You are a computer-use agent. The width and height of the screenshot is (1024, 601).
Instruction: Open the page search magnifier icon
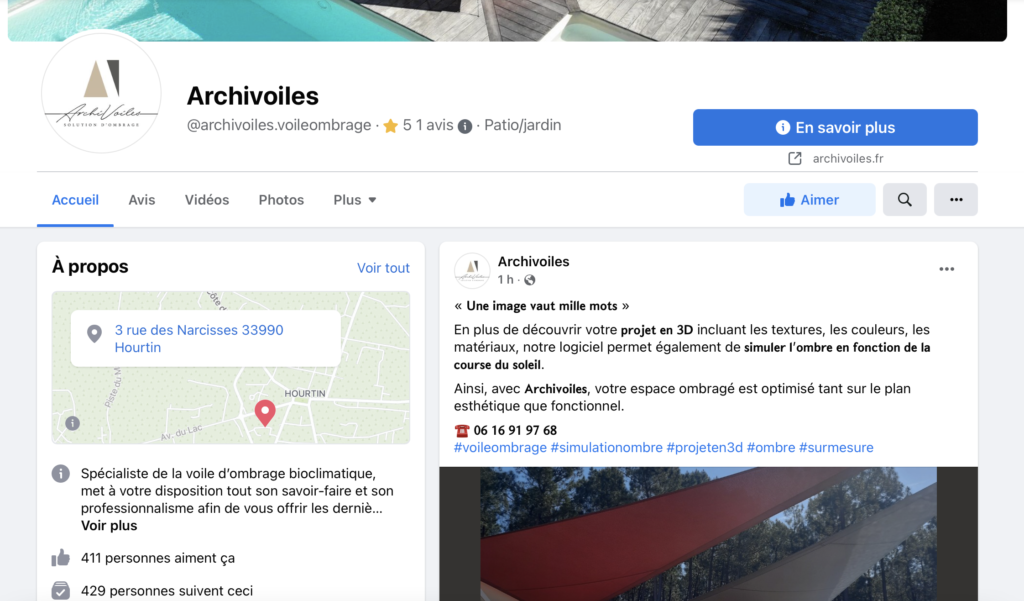(904, 200)
